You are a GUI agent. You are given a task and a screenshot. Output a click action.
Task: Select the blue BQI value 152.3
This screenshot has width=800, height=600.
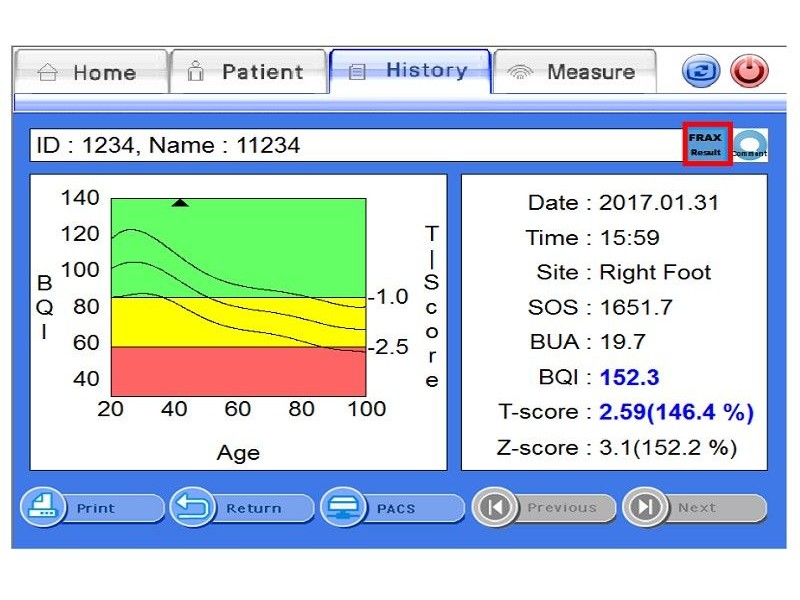629,377
